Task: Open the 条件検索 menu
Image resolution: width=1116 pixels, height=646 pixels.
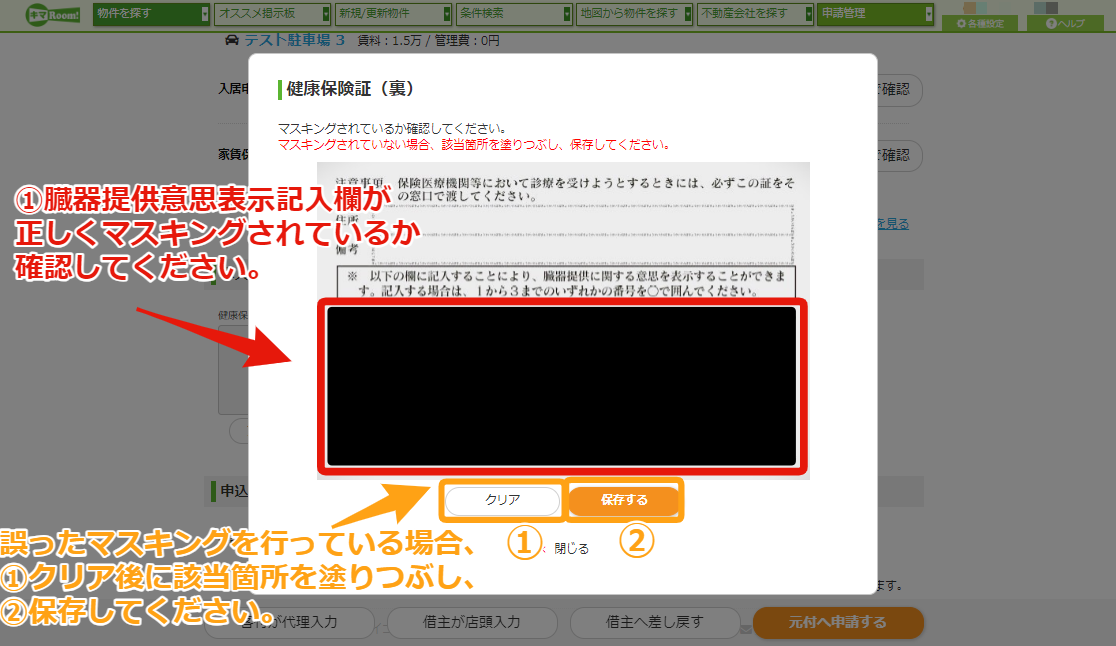Action: point(514,14)
